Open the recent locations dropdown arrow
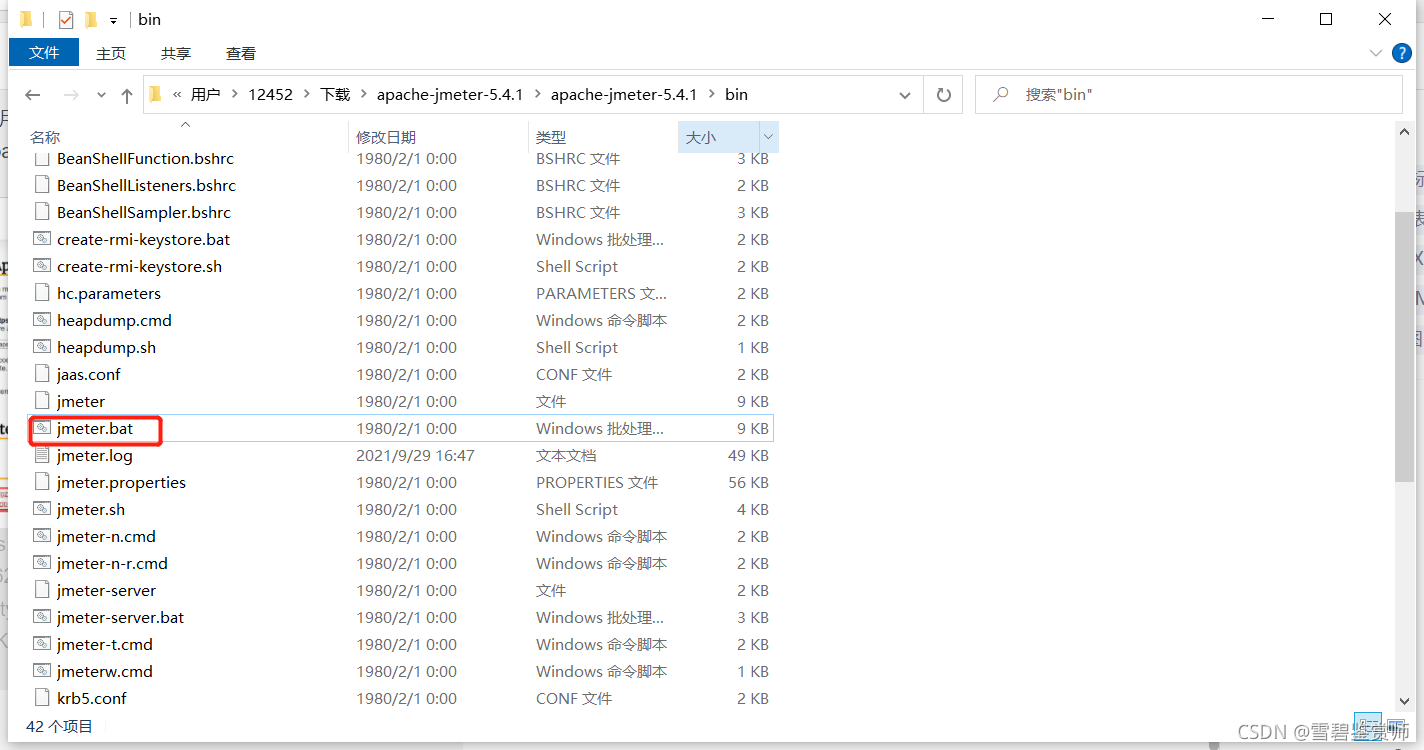Screen dimensions: 1424x750 (x=101, y=95)
